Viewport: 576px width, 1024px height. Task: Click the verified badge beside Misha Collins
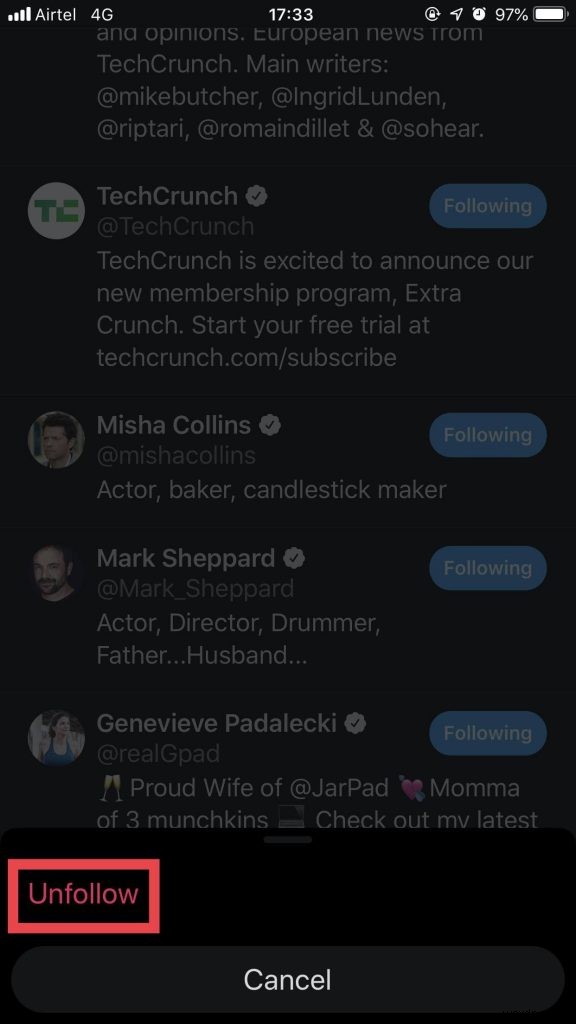point(269,424)
